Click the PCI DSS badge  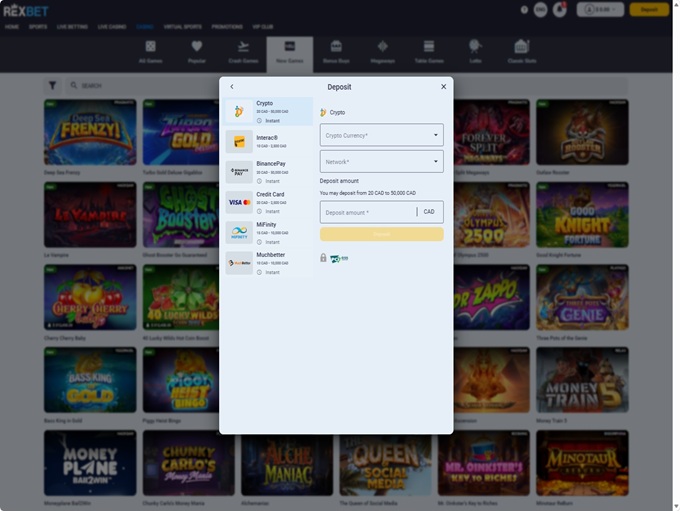pyautogui.click(x=339, y=259)
